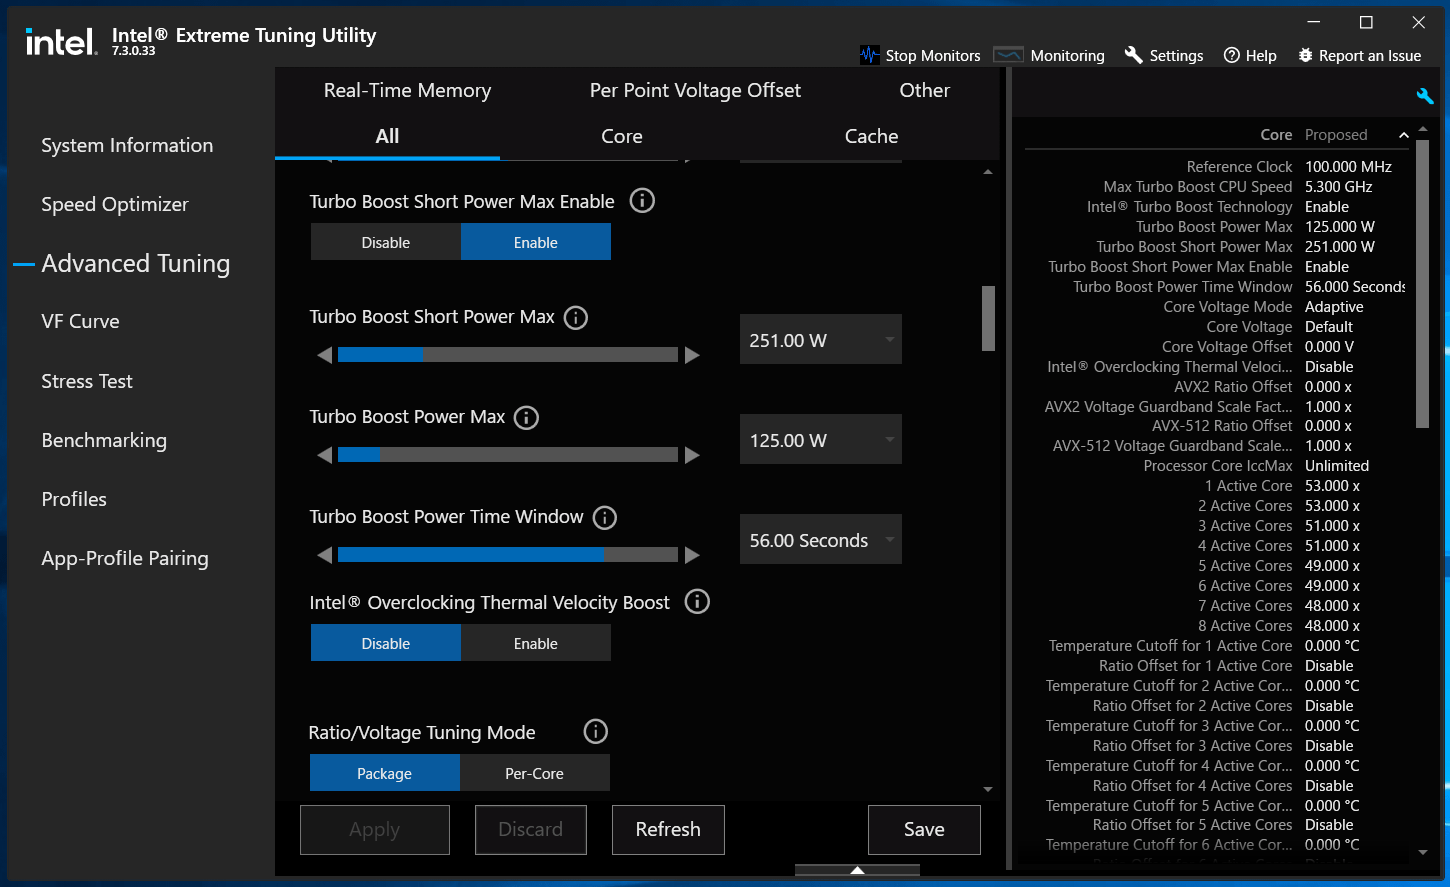Expand the bottom monitoring panel arrow
This screenshot has width=1450, height=887.
click(x=857, y=870)
